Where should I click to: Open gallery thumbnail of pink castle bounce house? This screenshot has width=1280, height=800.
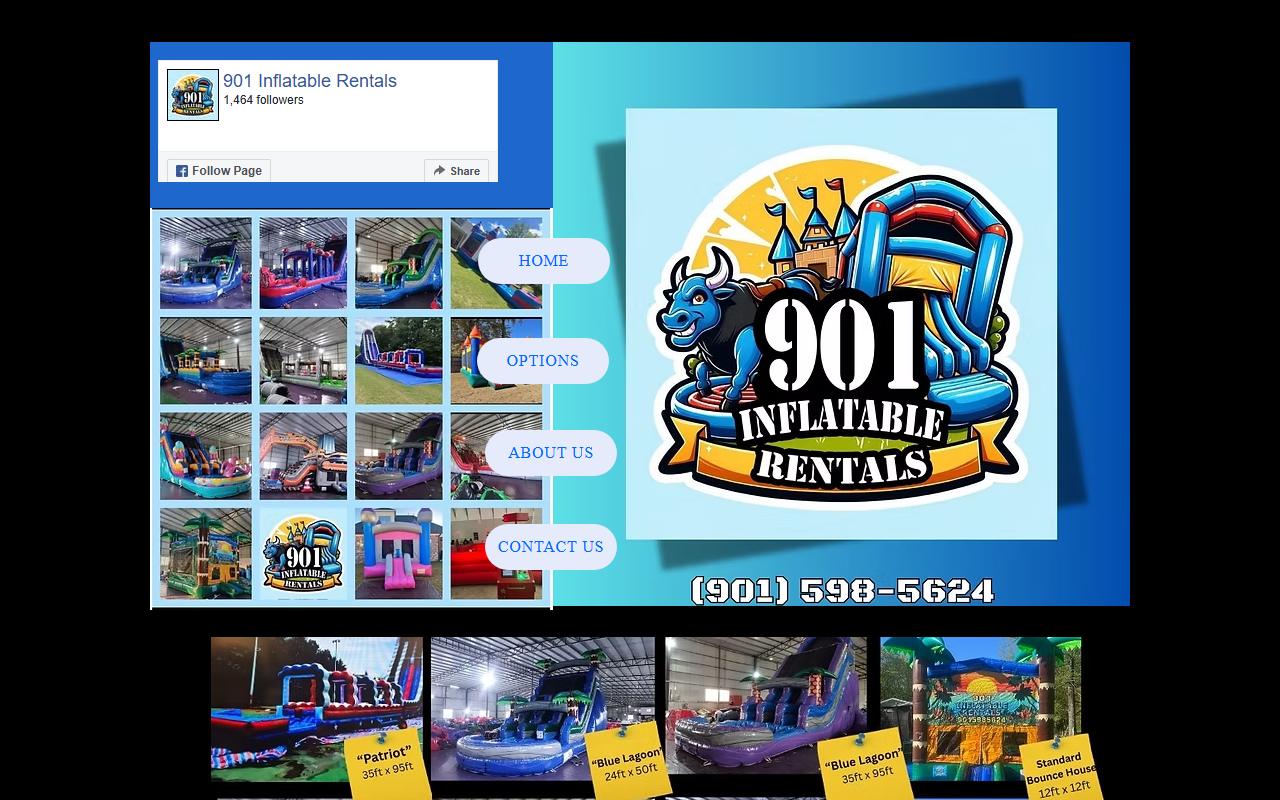pos(399,553)
